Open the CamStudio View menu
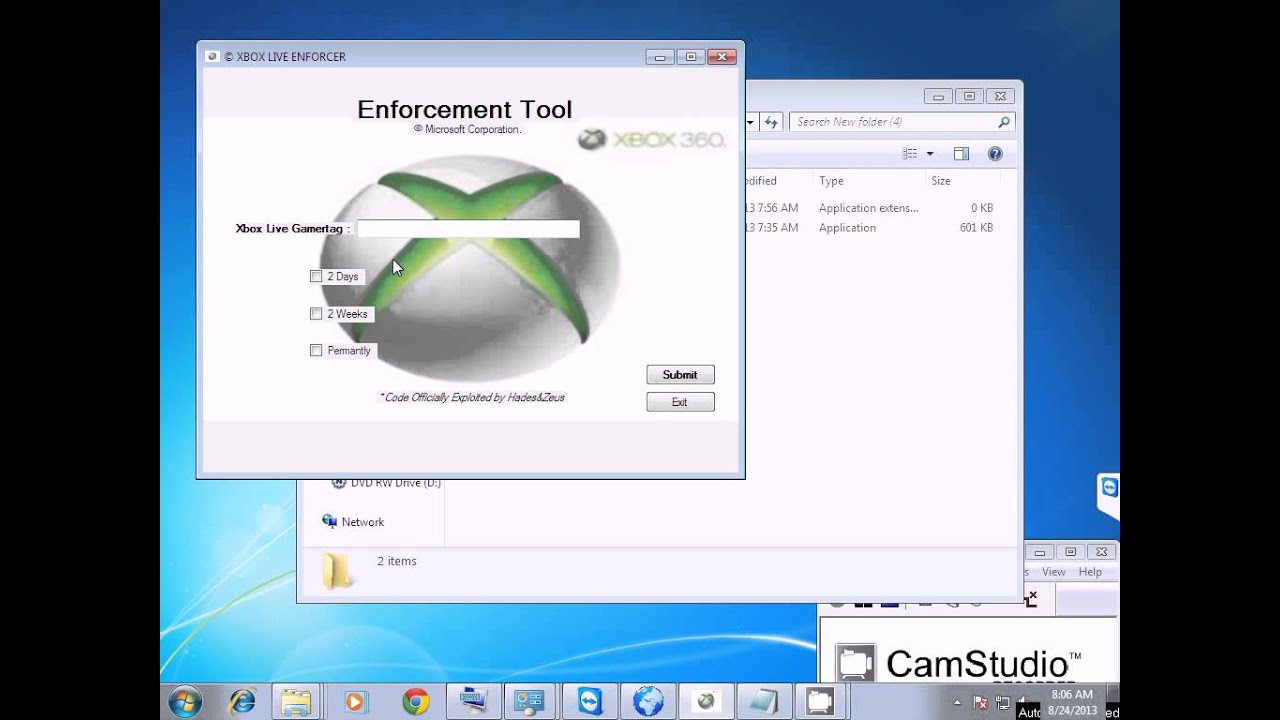 pos(1054,572)
